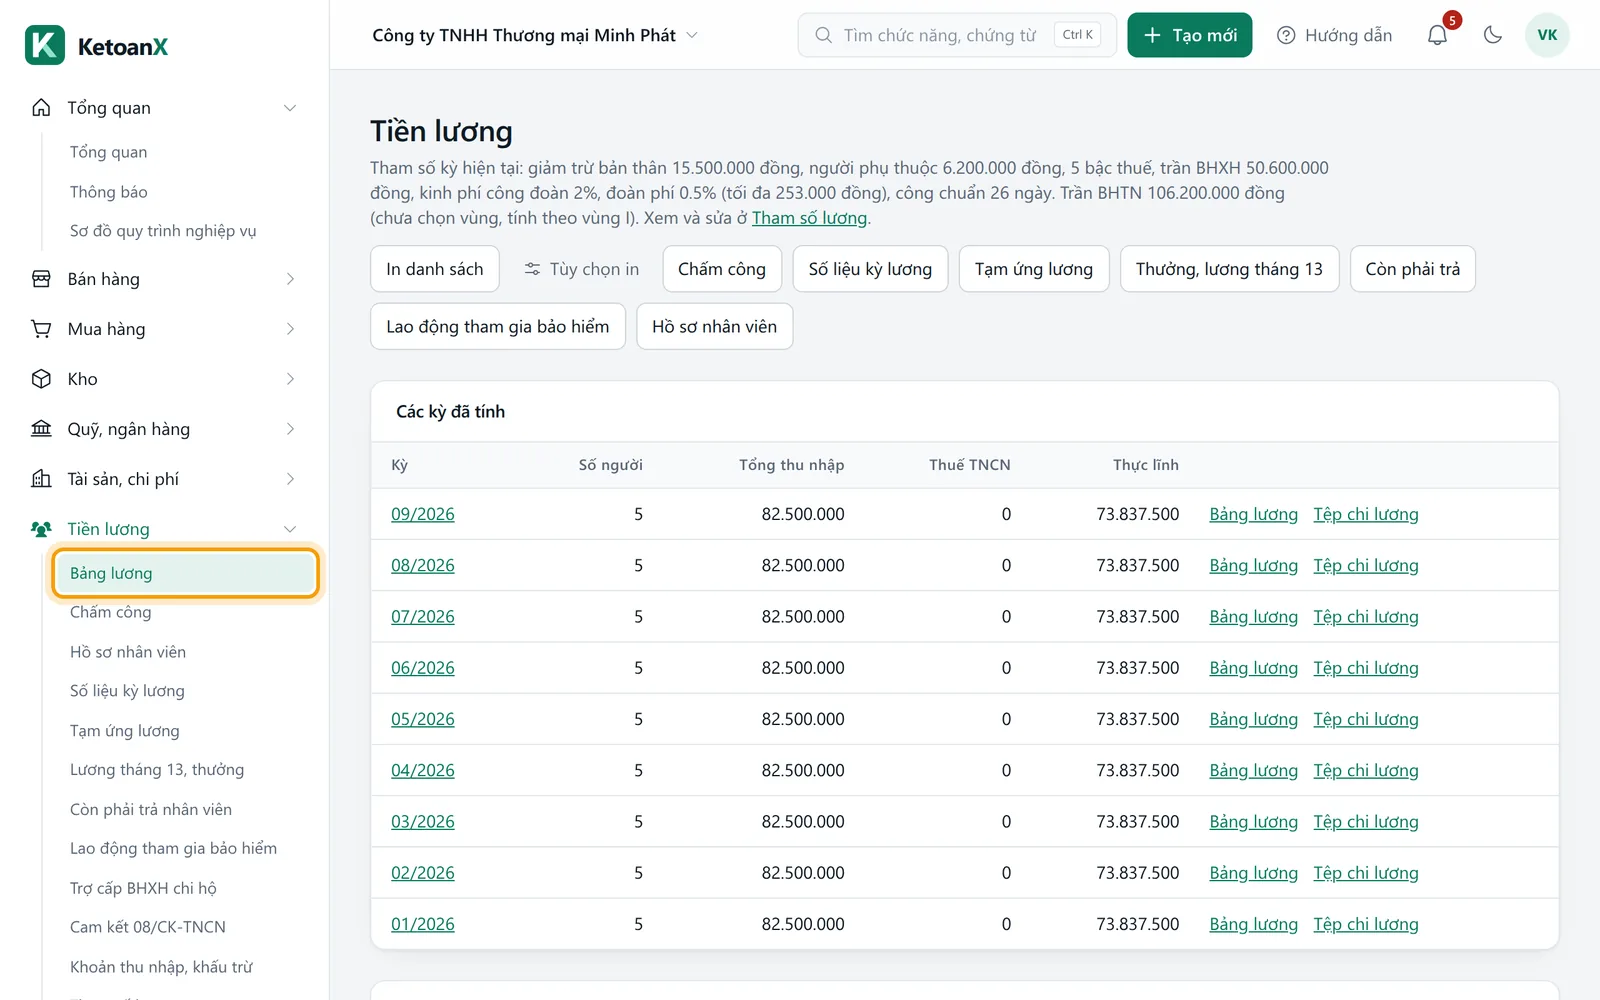This screenshot has height=1000, width=1600.
Task: Open period 09/2026 link
Action: coord(423,514)
